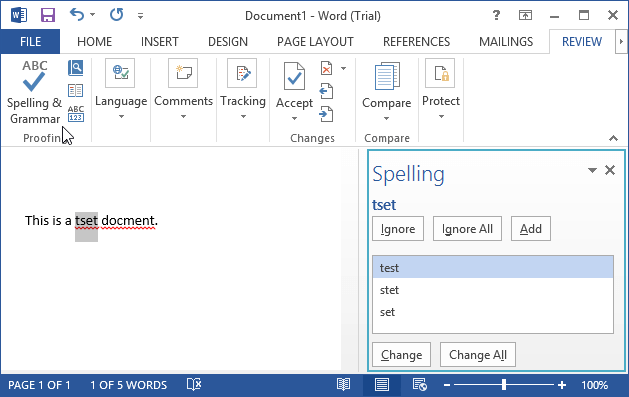
Task: Open Ribbon Display Options icon
Action: [x=525, y=15]
